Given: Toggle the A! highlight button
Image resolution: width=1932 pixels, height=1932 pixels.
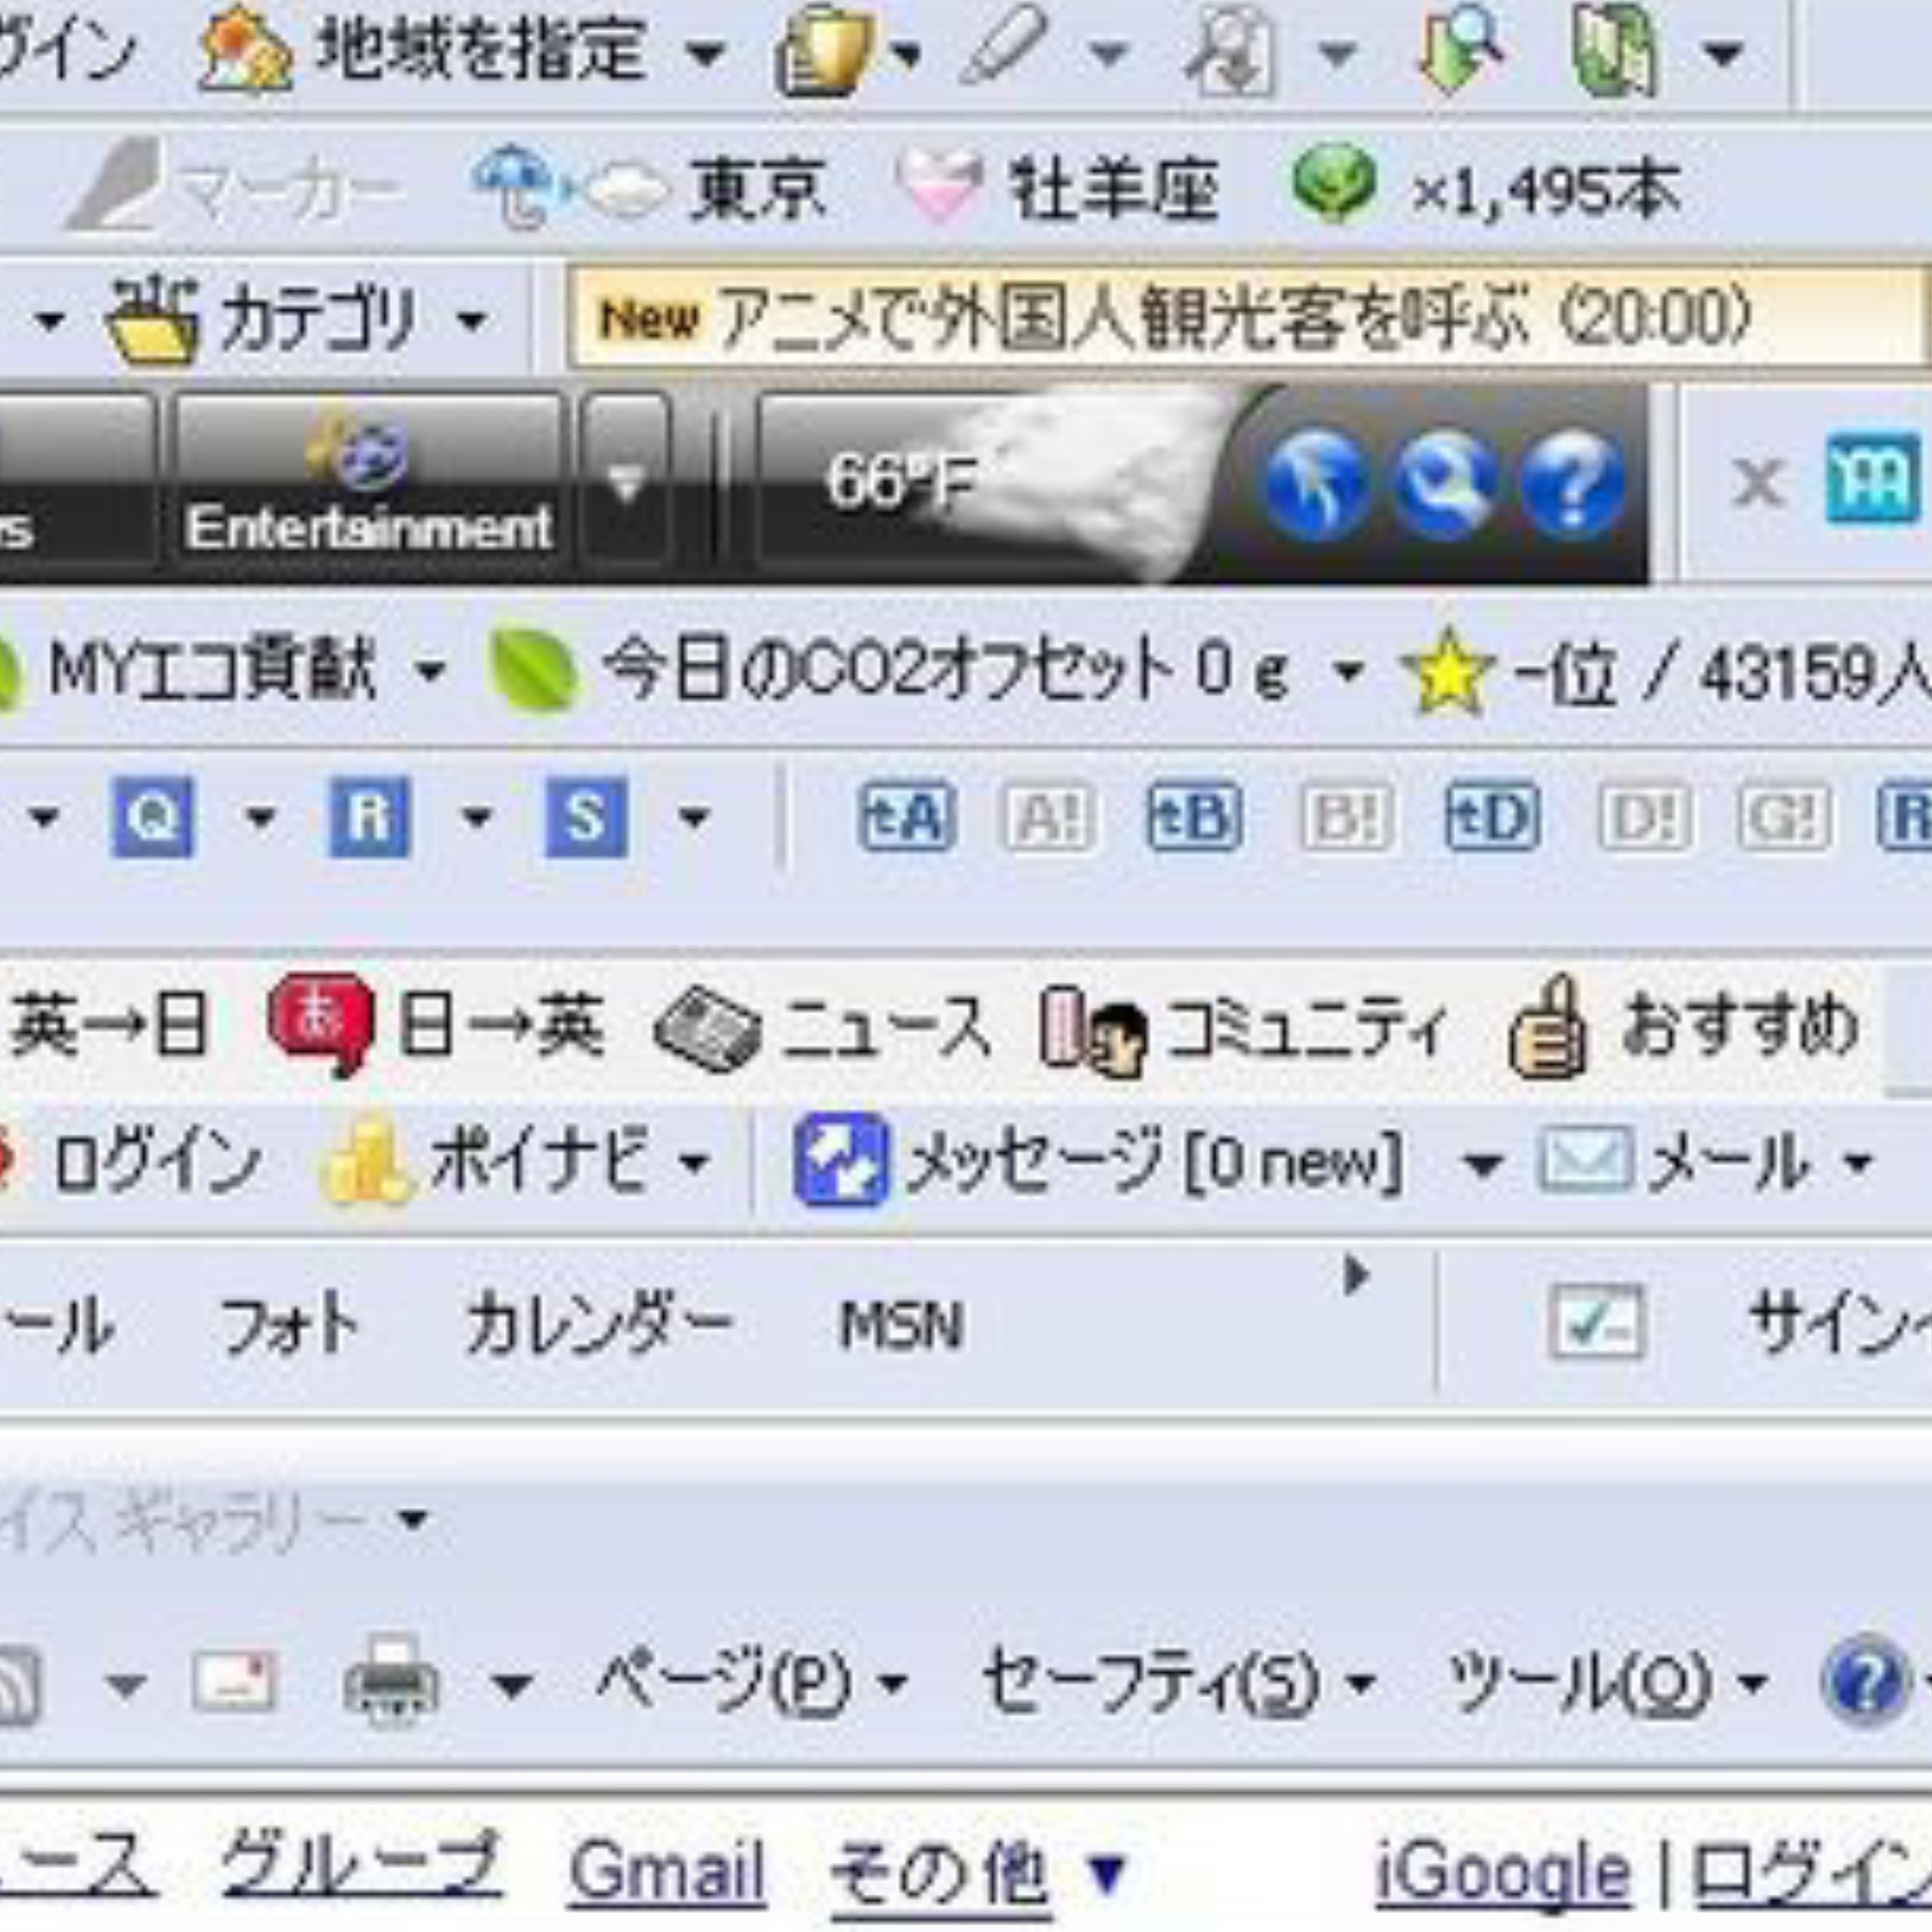Looking at the screenshot, I should [1048, 818].
